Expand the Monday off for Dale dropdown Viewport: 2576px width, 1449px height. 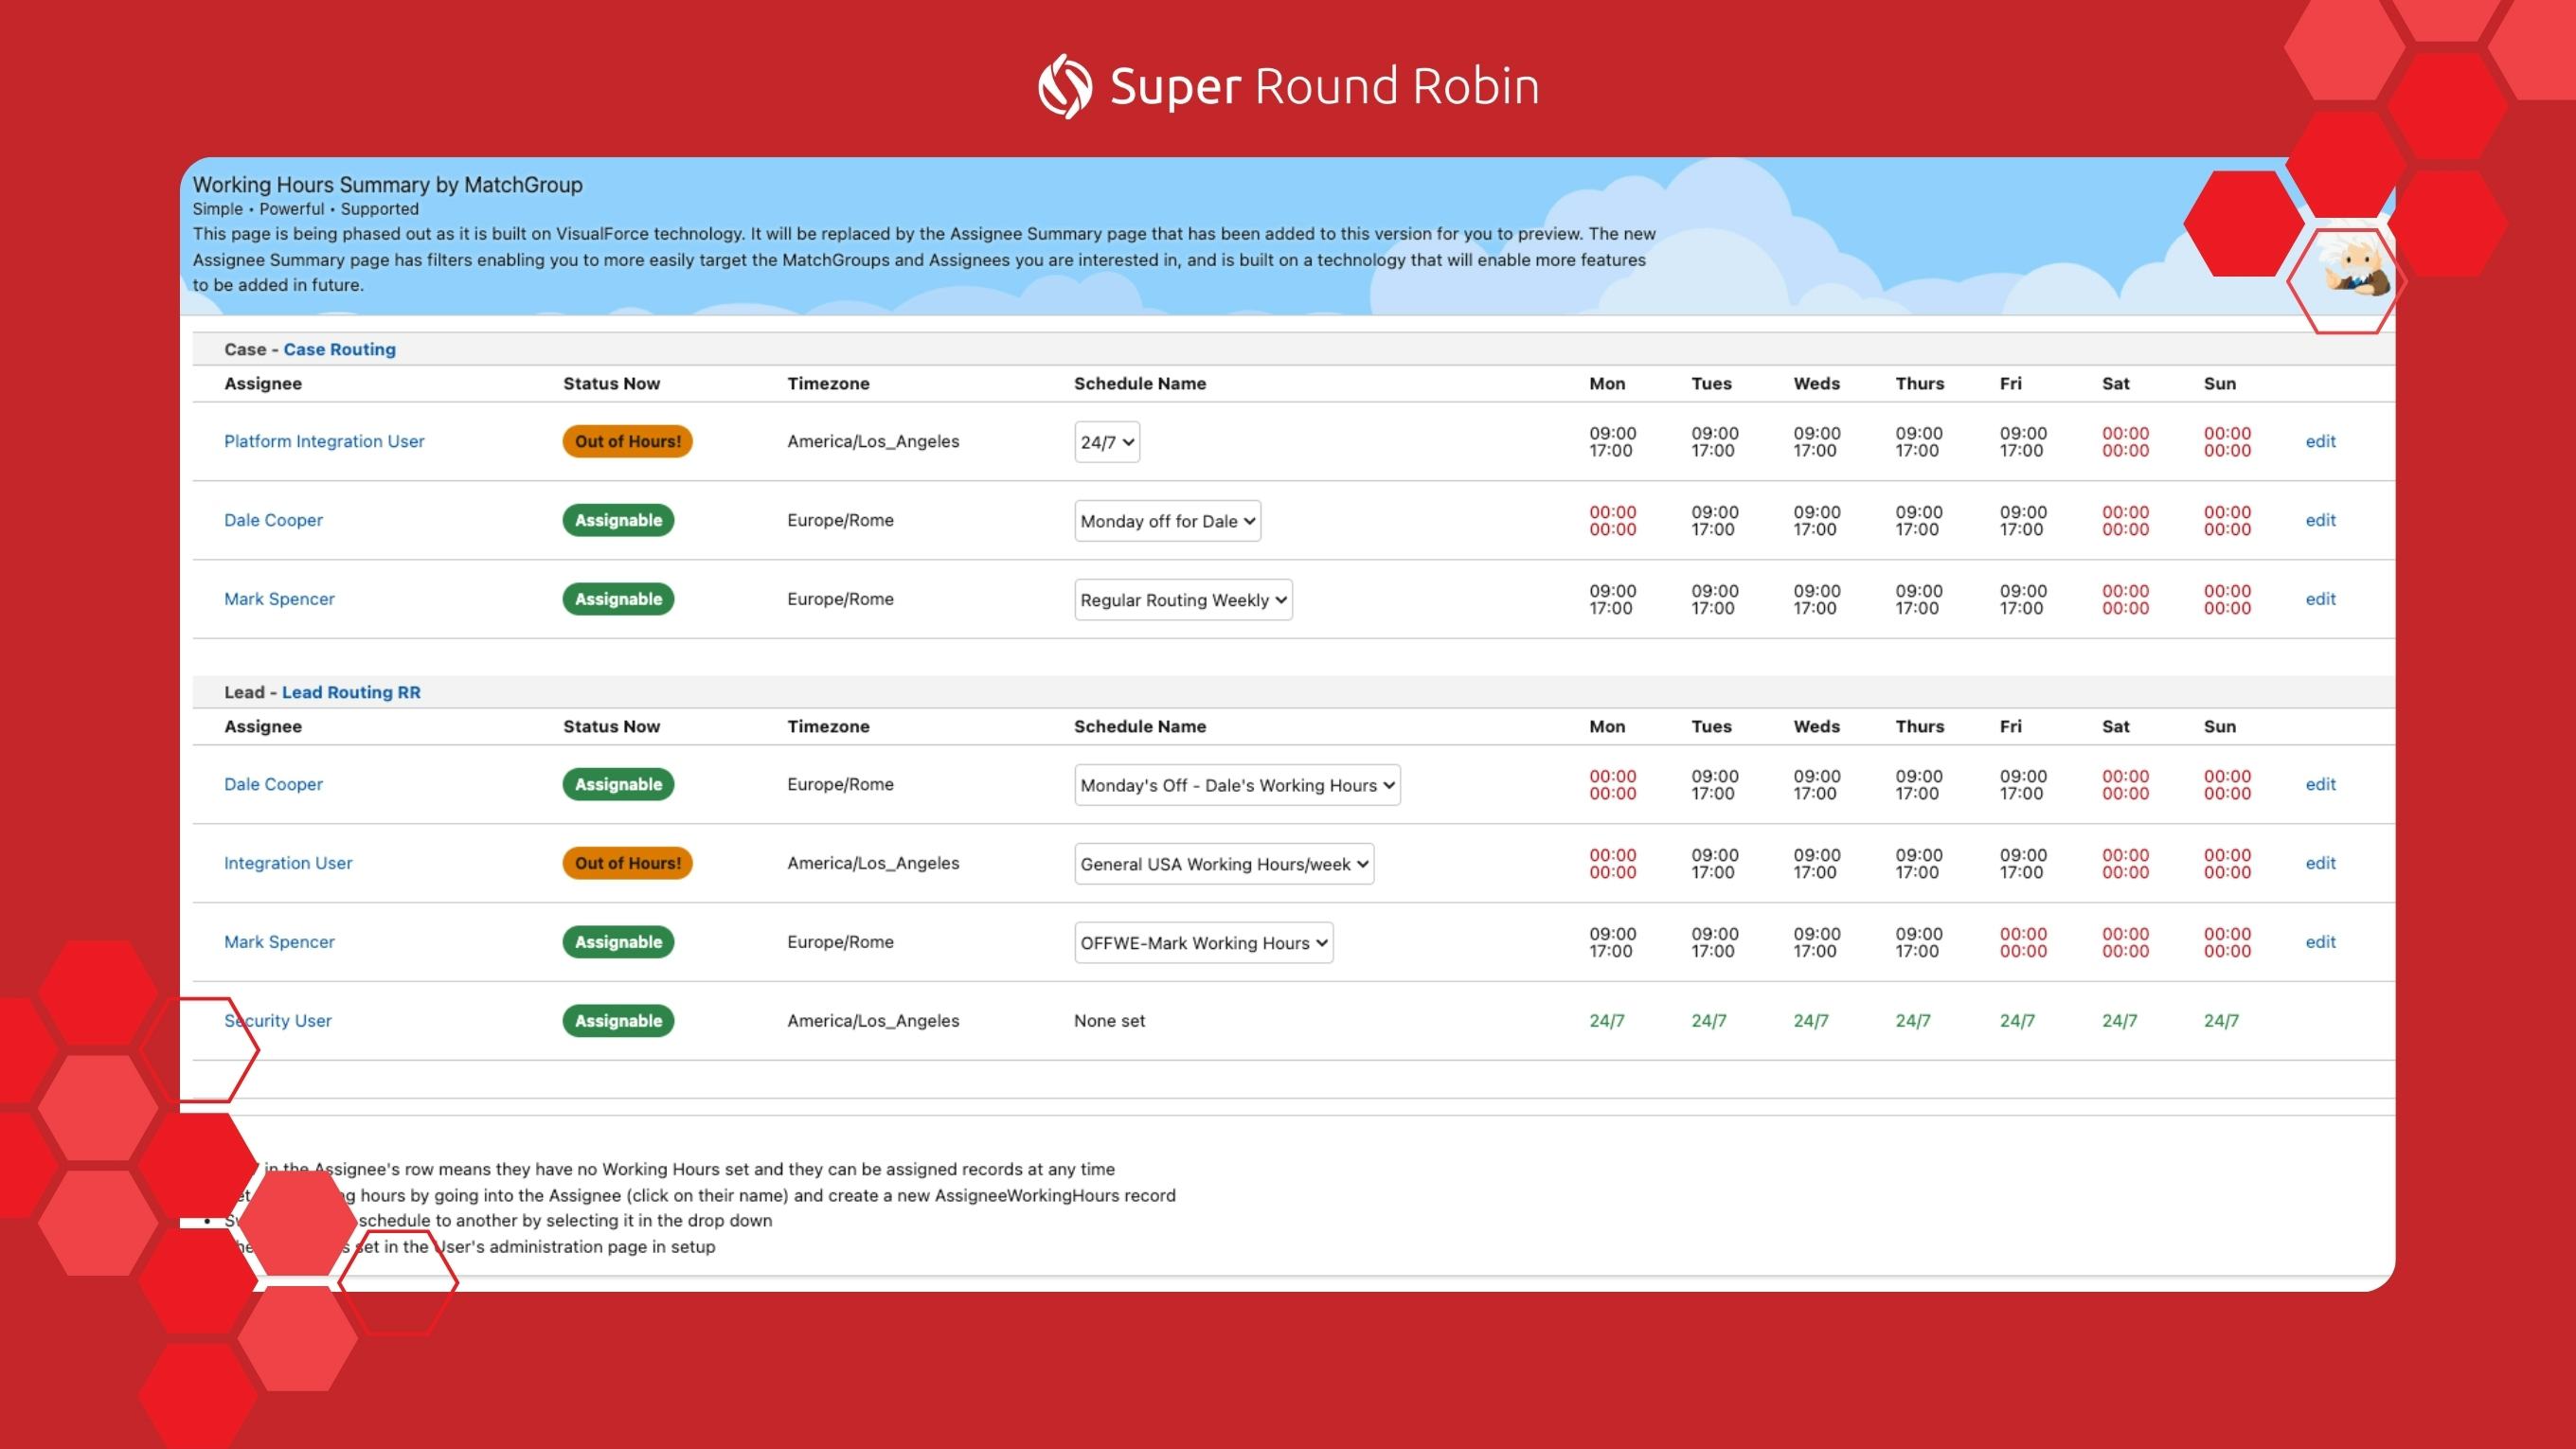pos(1166,521)
